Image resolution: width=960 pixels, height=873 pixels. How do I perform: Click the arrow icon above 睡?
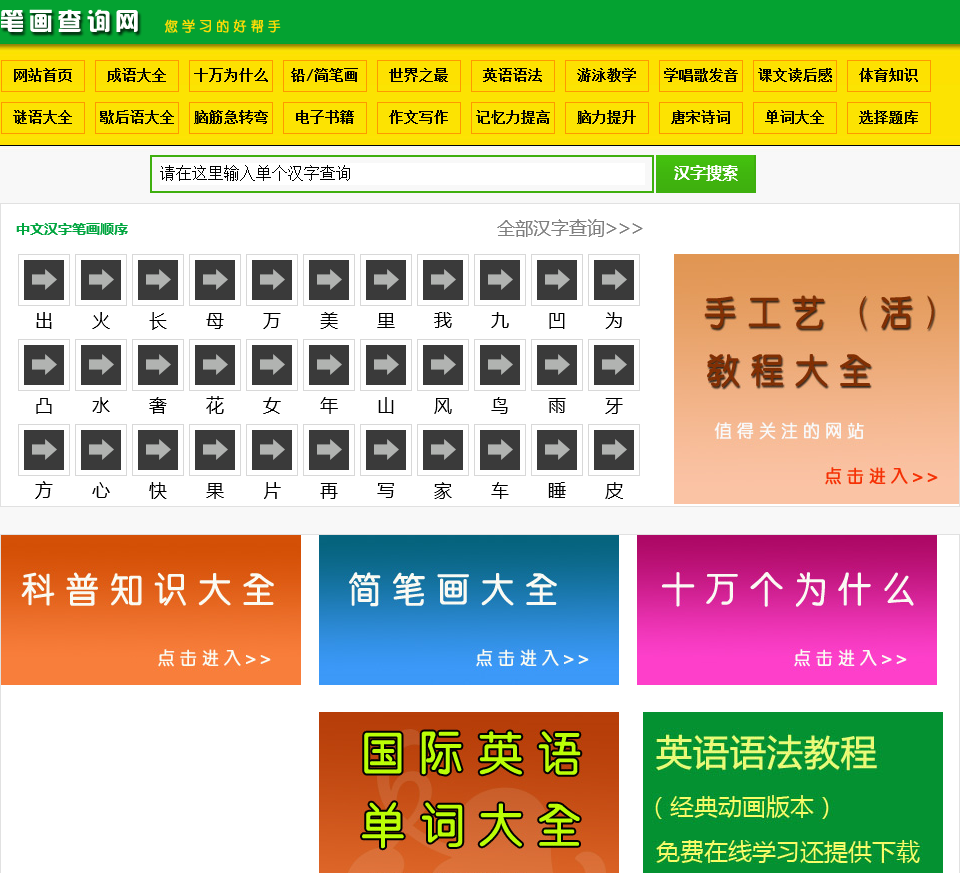[557, 450]
